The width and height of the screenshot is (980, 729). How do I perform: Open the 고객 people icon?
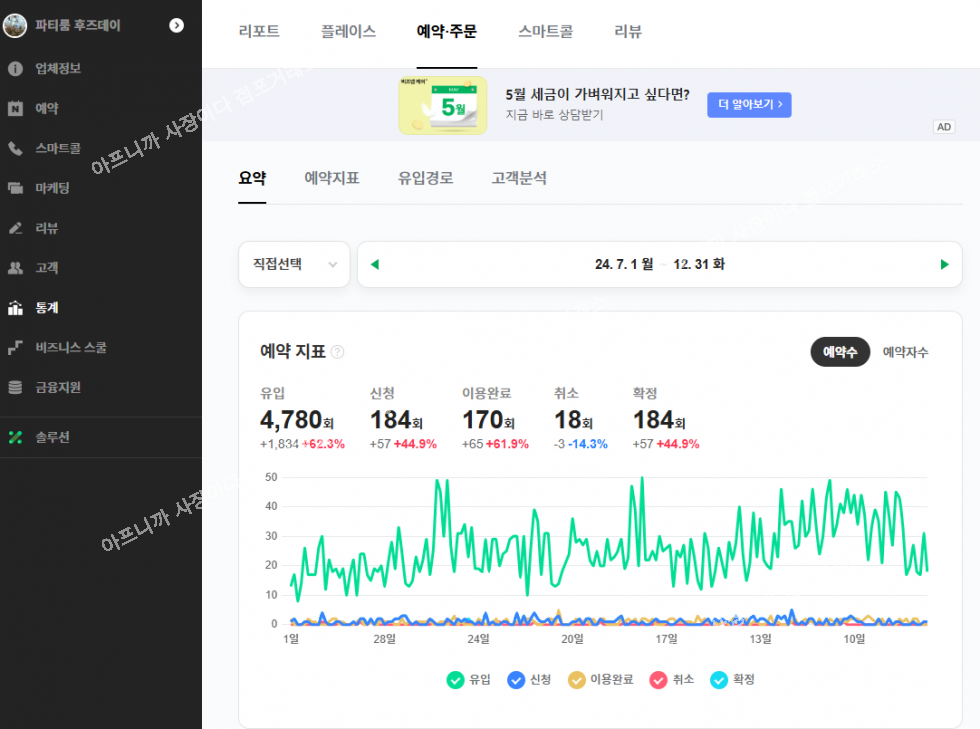(x=15, y=268)
